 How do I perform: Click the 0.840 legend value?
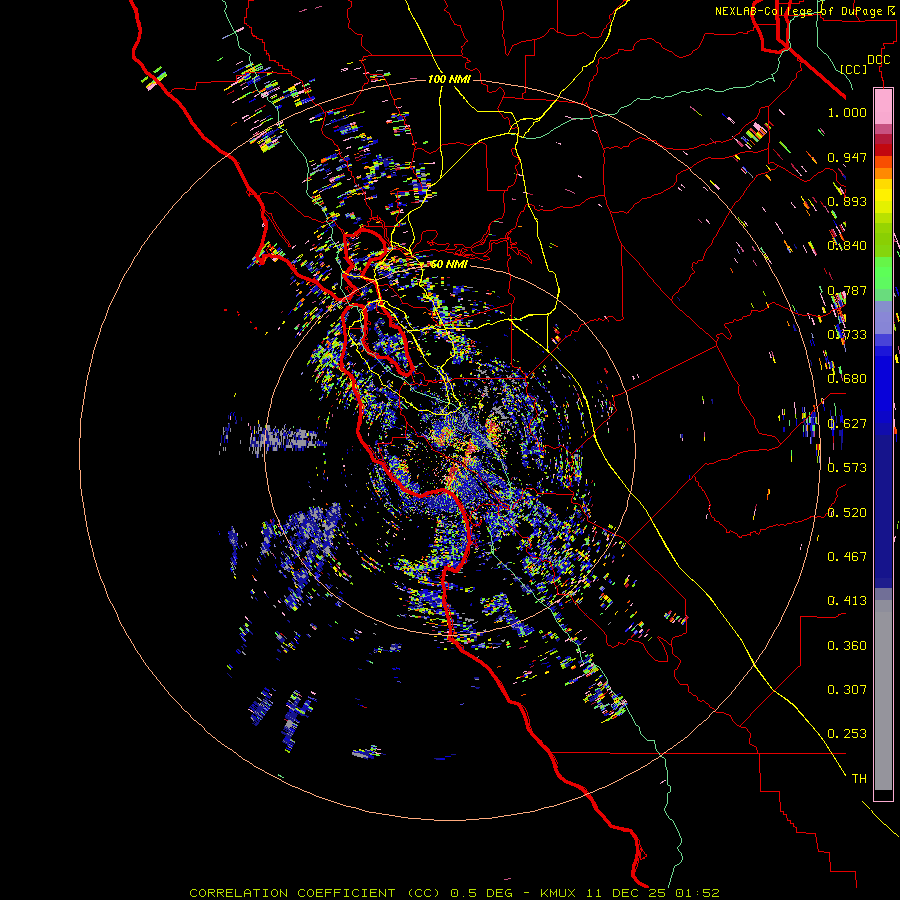coord(847,246)
